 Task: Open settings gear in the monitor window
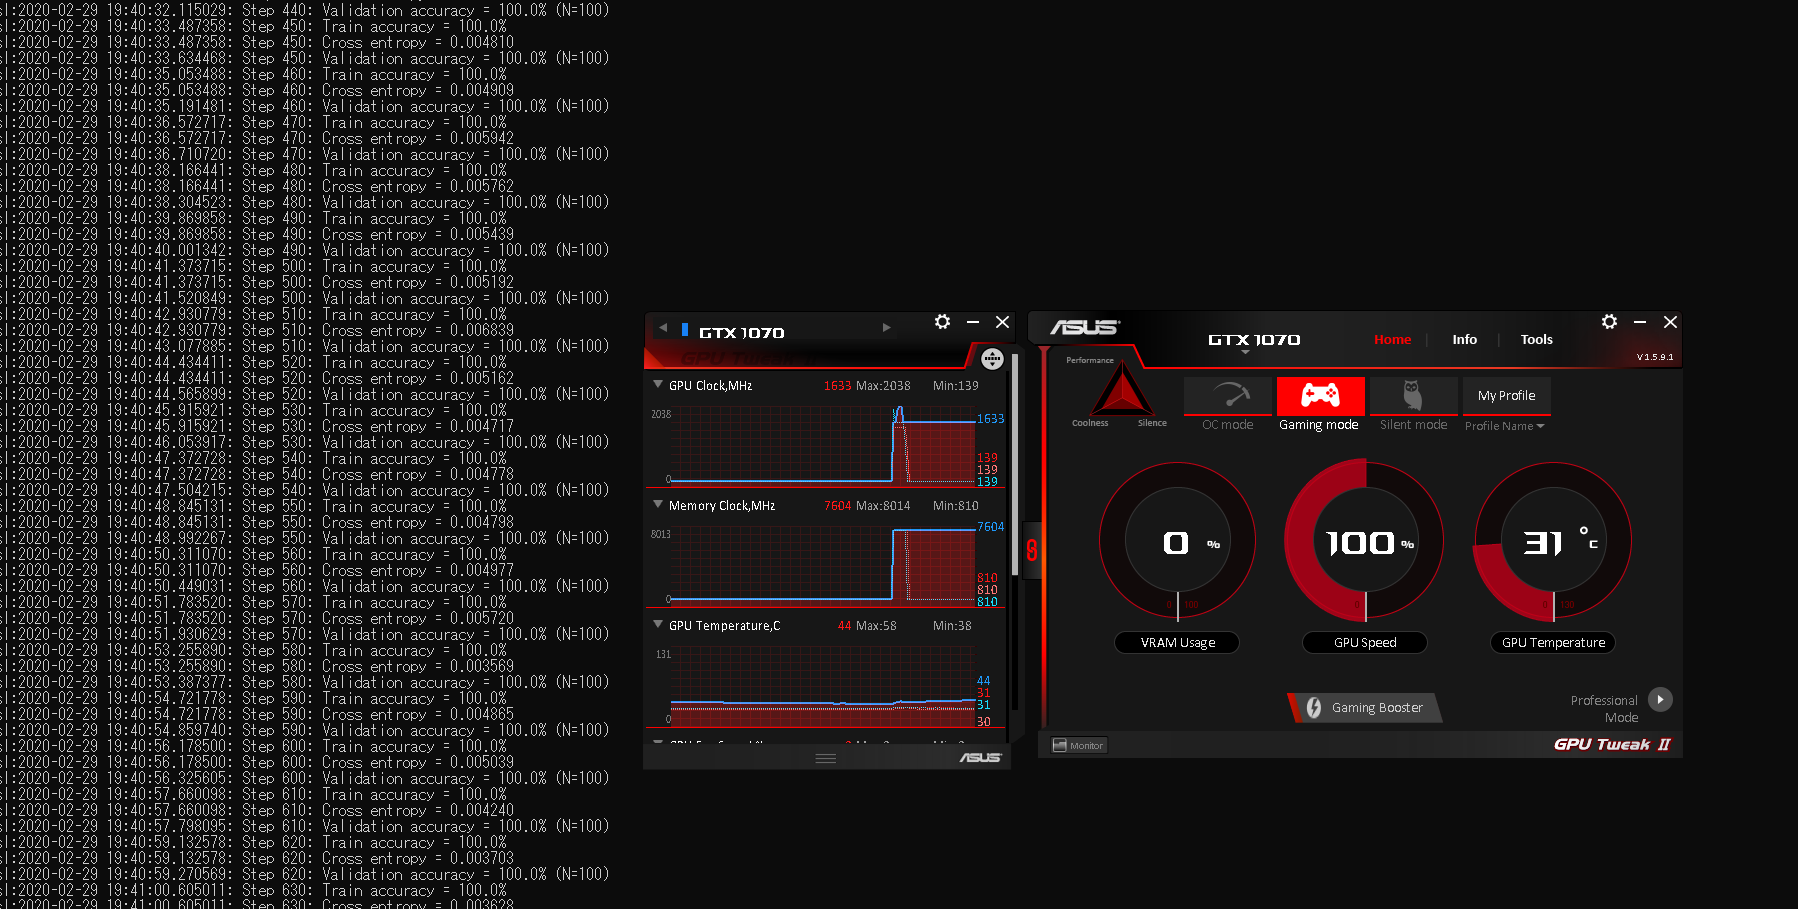point(942,321)
